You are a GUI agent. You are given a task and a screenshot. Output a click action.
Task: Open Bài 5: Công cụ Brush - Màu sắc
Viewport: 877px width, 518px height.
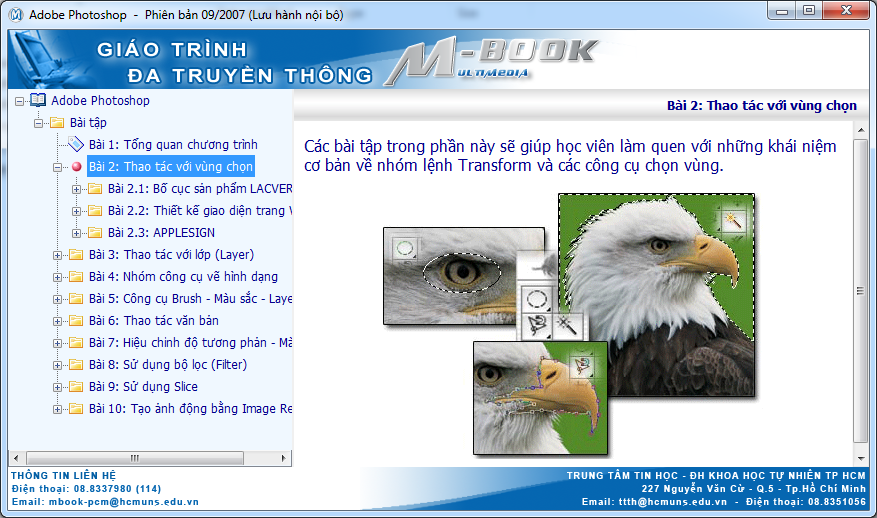click(x=190, y=299)
